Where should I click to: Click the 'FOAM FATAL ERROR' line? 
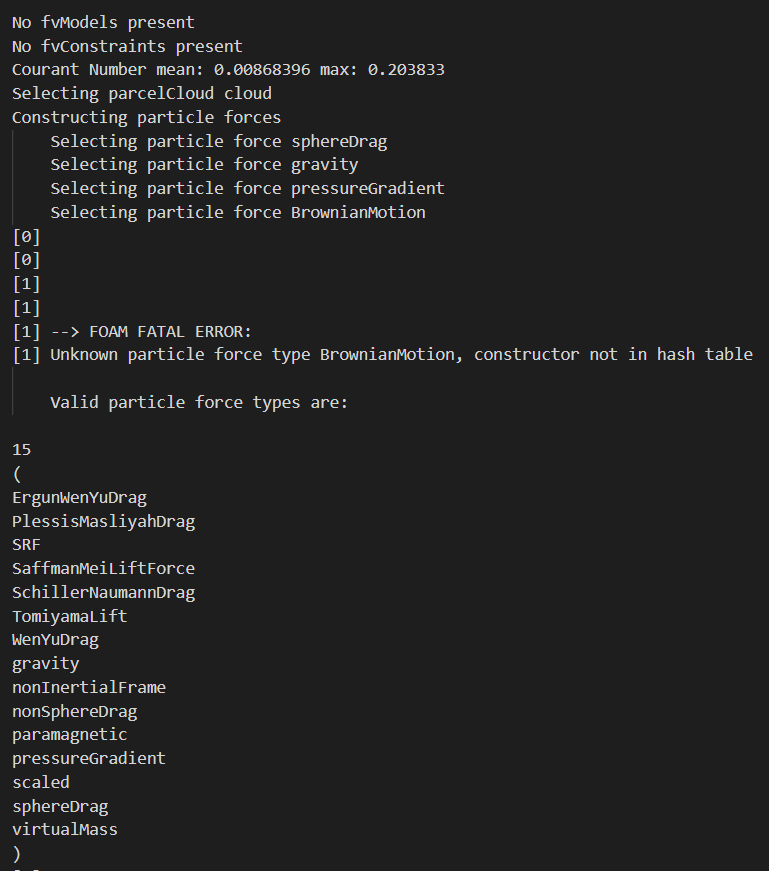(x=150, y=331)
